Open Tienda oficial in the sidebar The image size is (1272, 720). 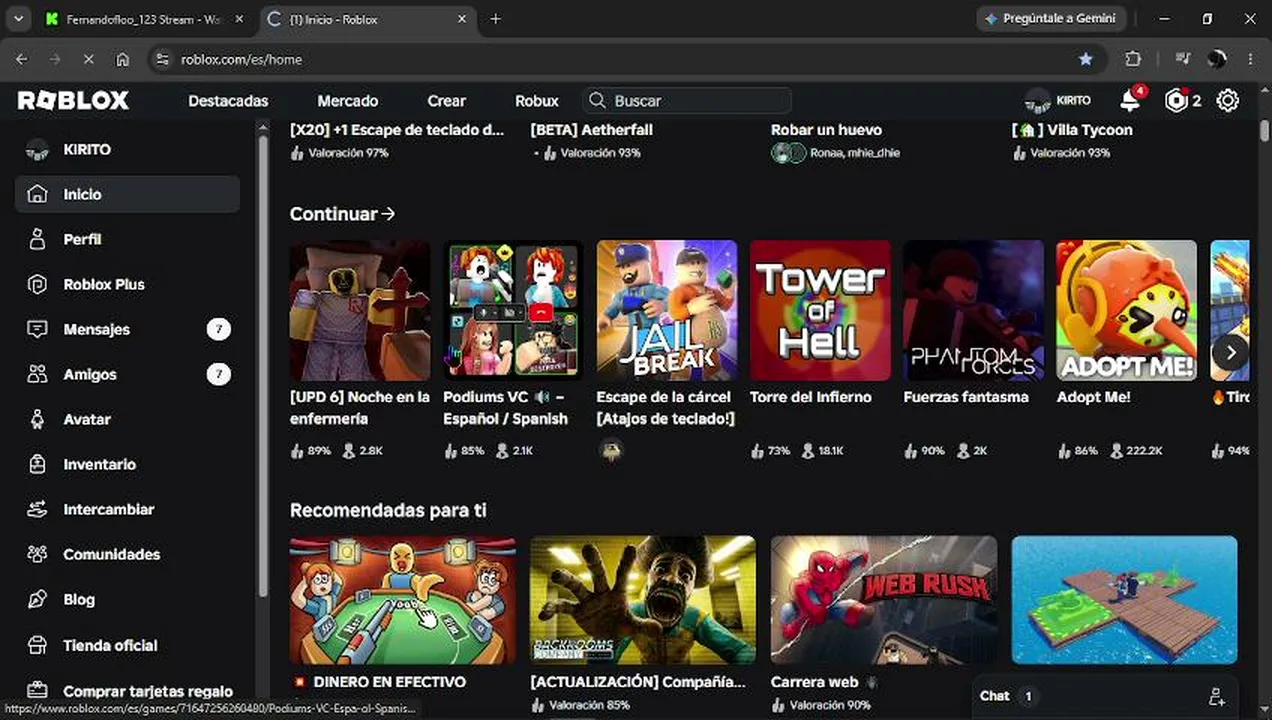(x=127, y=645)
